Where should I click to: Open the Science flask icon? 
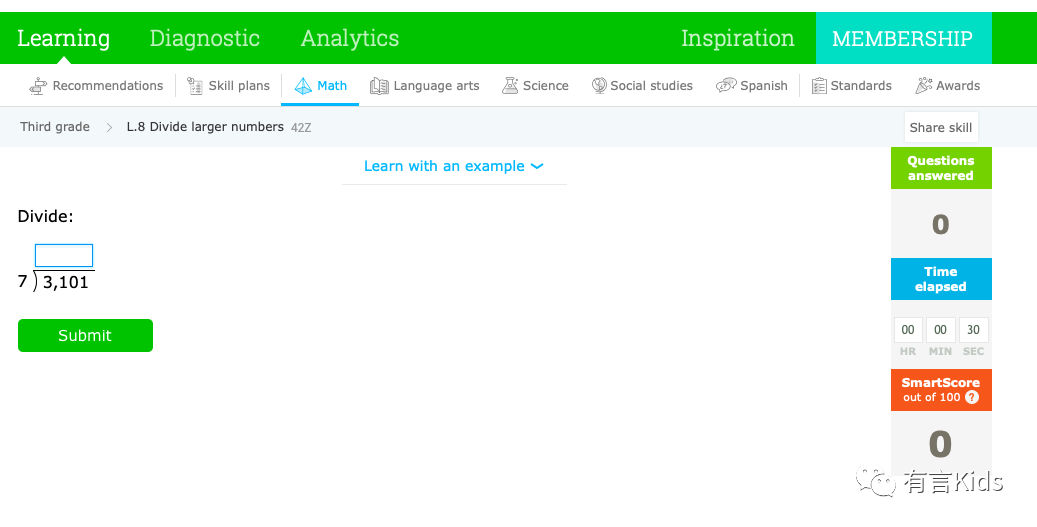click(510, 86)
